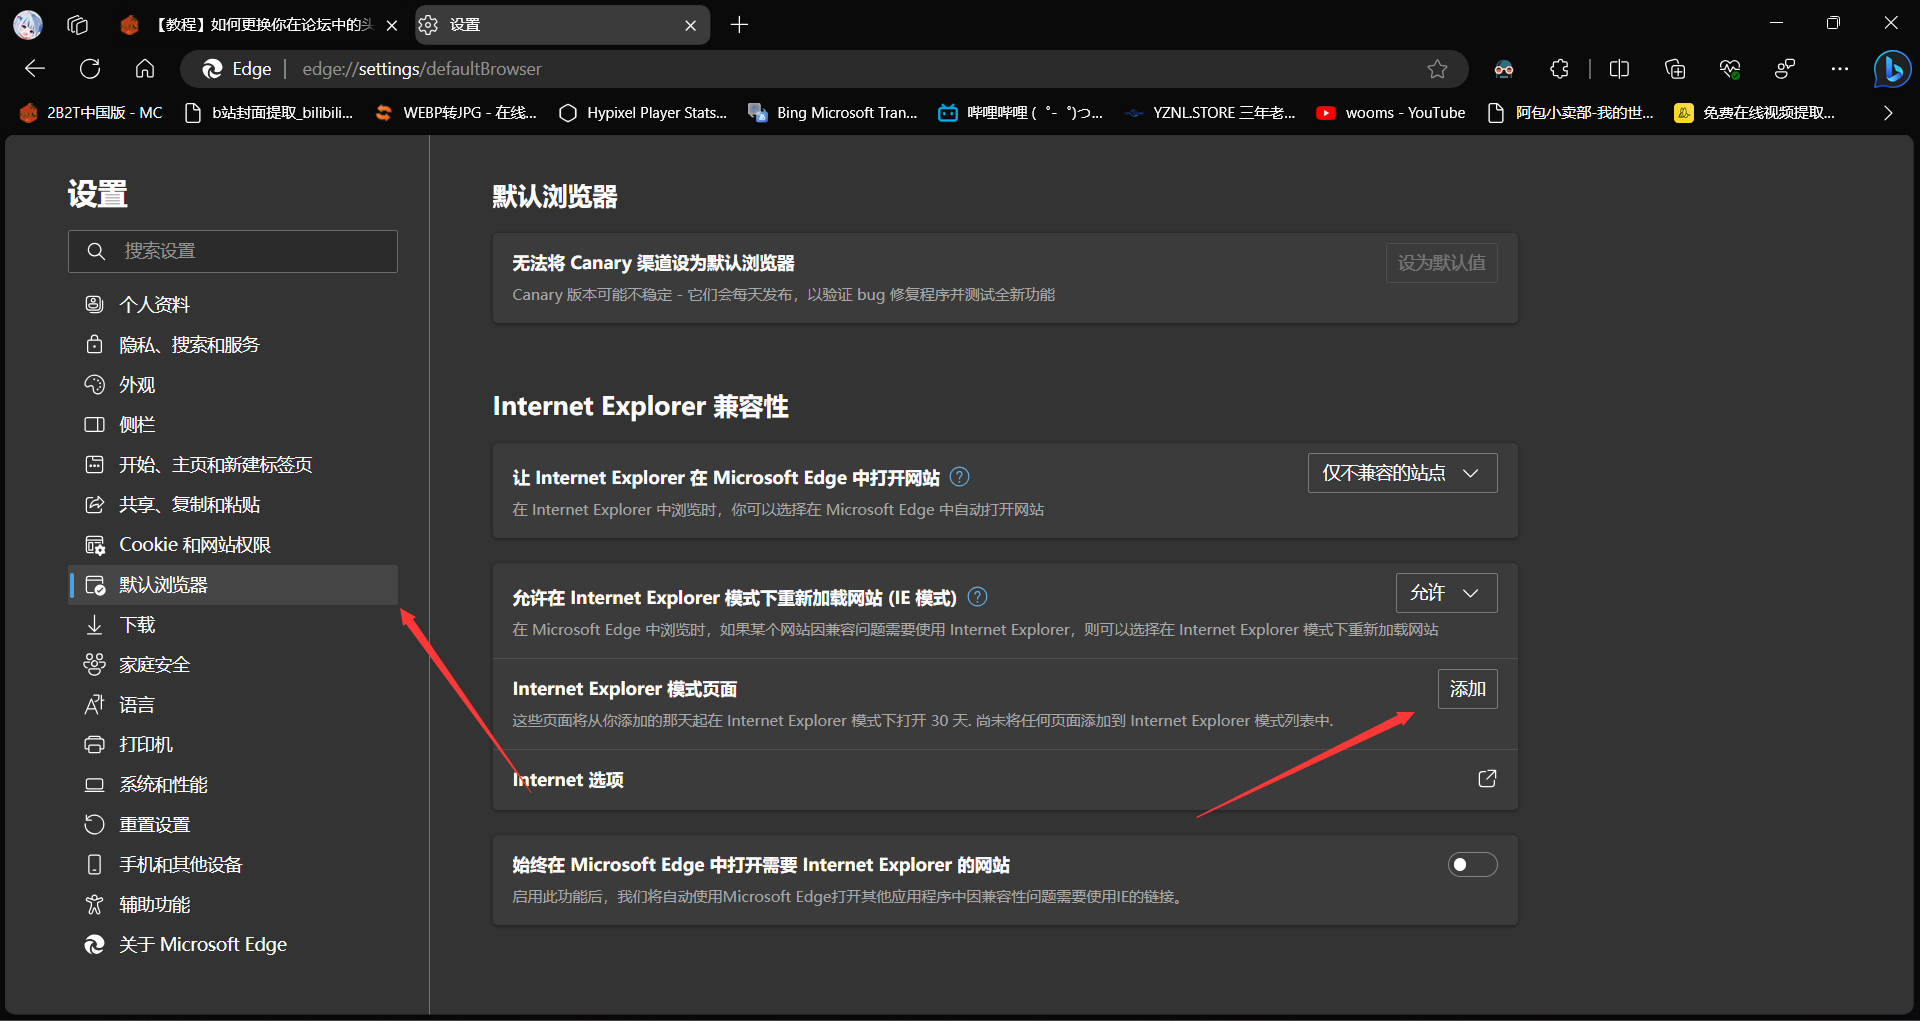This screenshot has height=1021, width=1920.
Task: Open 外观 settings
Action: coord(233,385)
